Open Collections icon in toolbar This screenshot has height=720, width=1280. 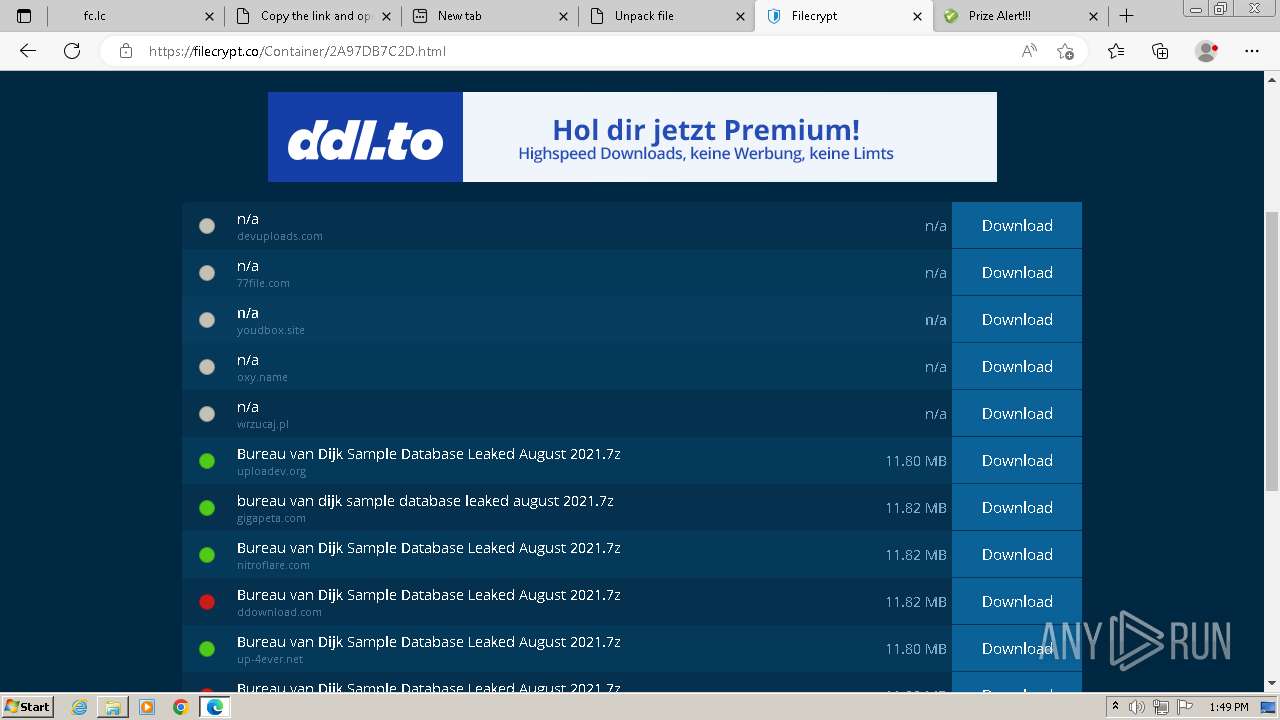click(x=1160, y=51)
